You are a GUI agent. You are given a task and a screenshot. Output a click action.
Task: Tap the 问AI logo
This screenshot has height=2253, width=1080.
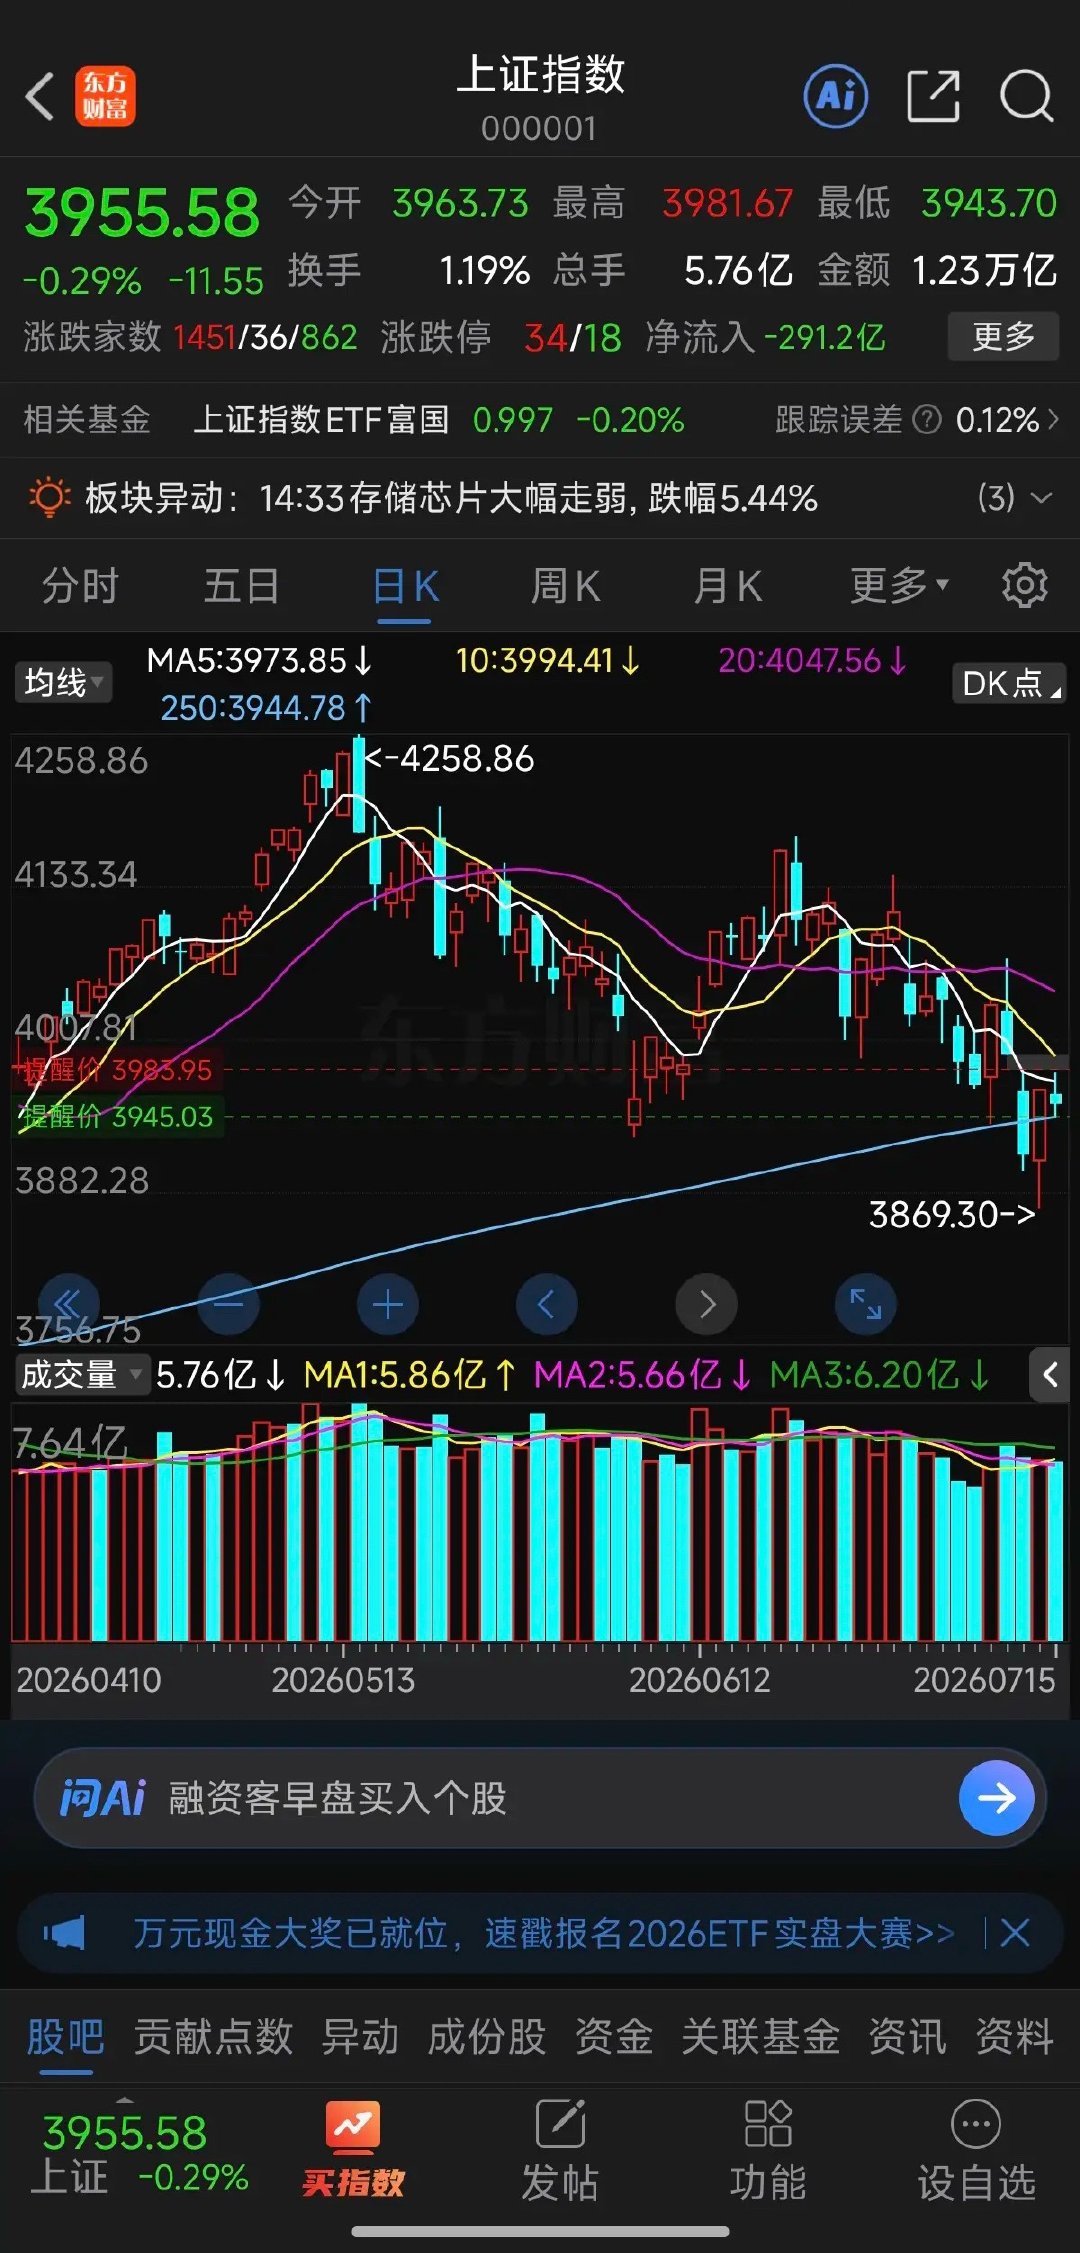pos(103,1798)
